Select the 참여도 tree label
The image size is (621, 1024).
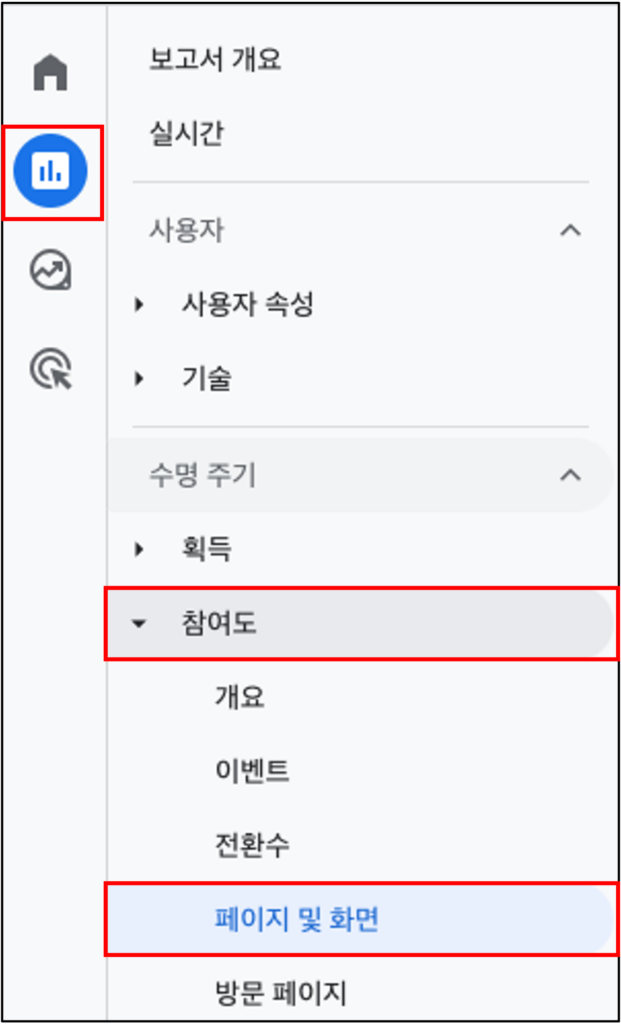tap(219, 624)
